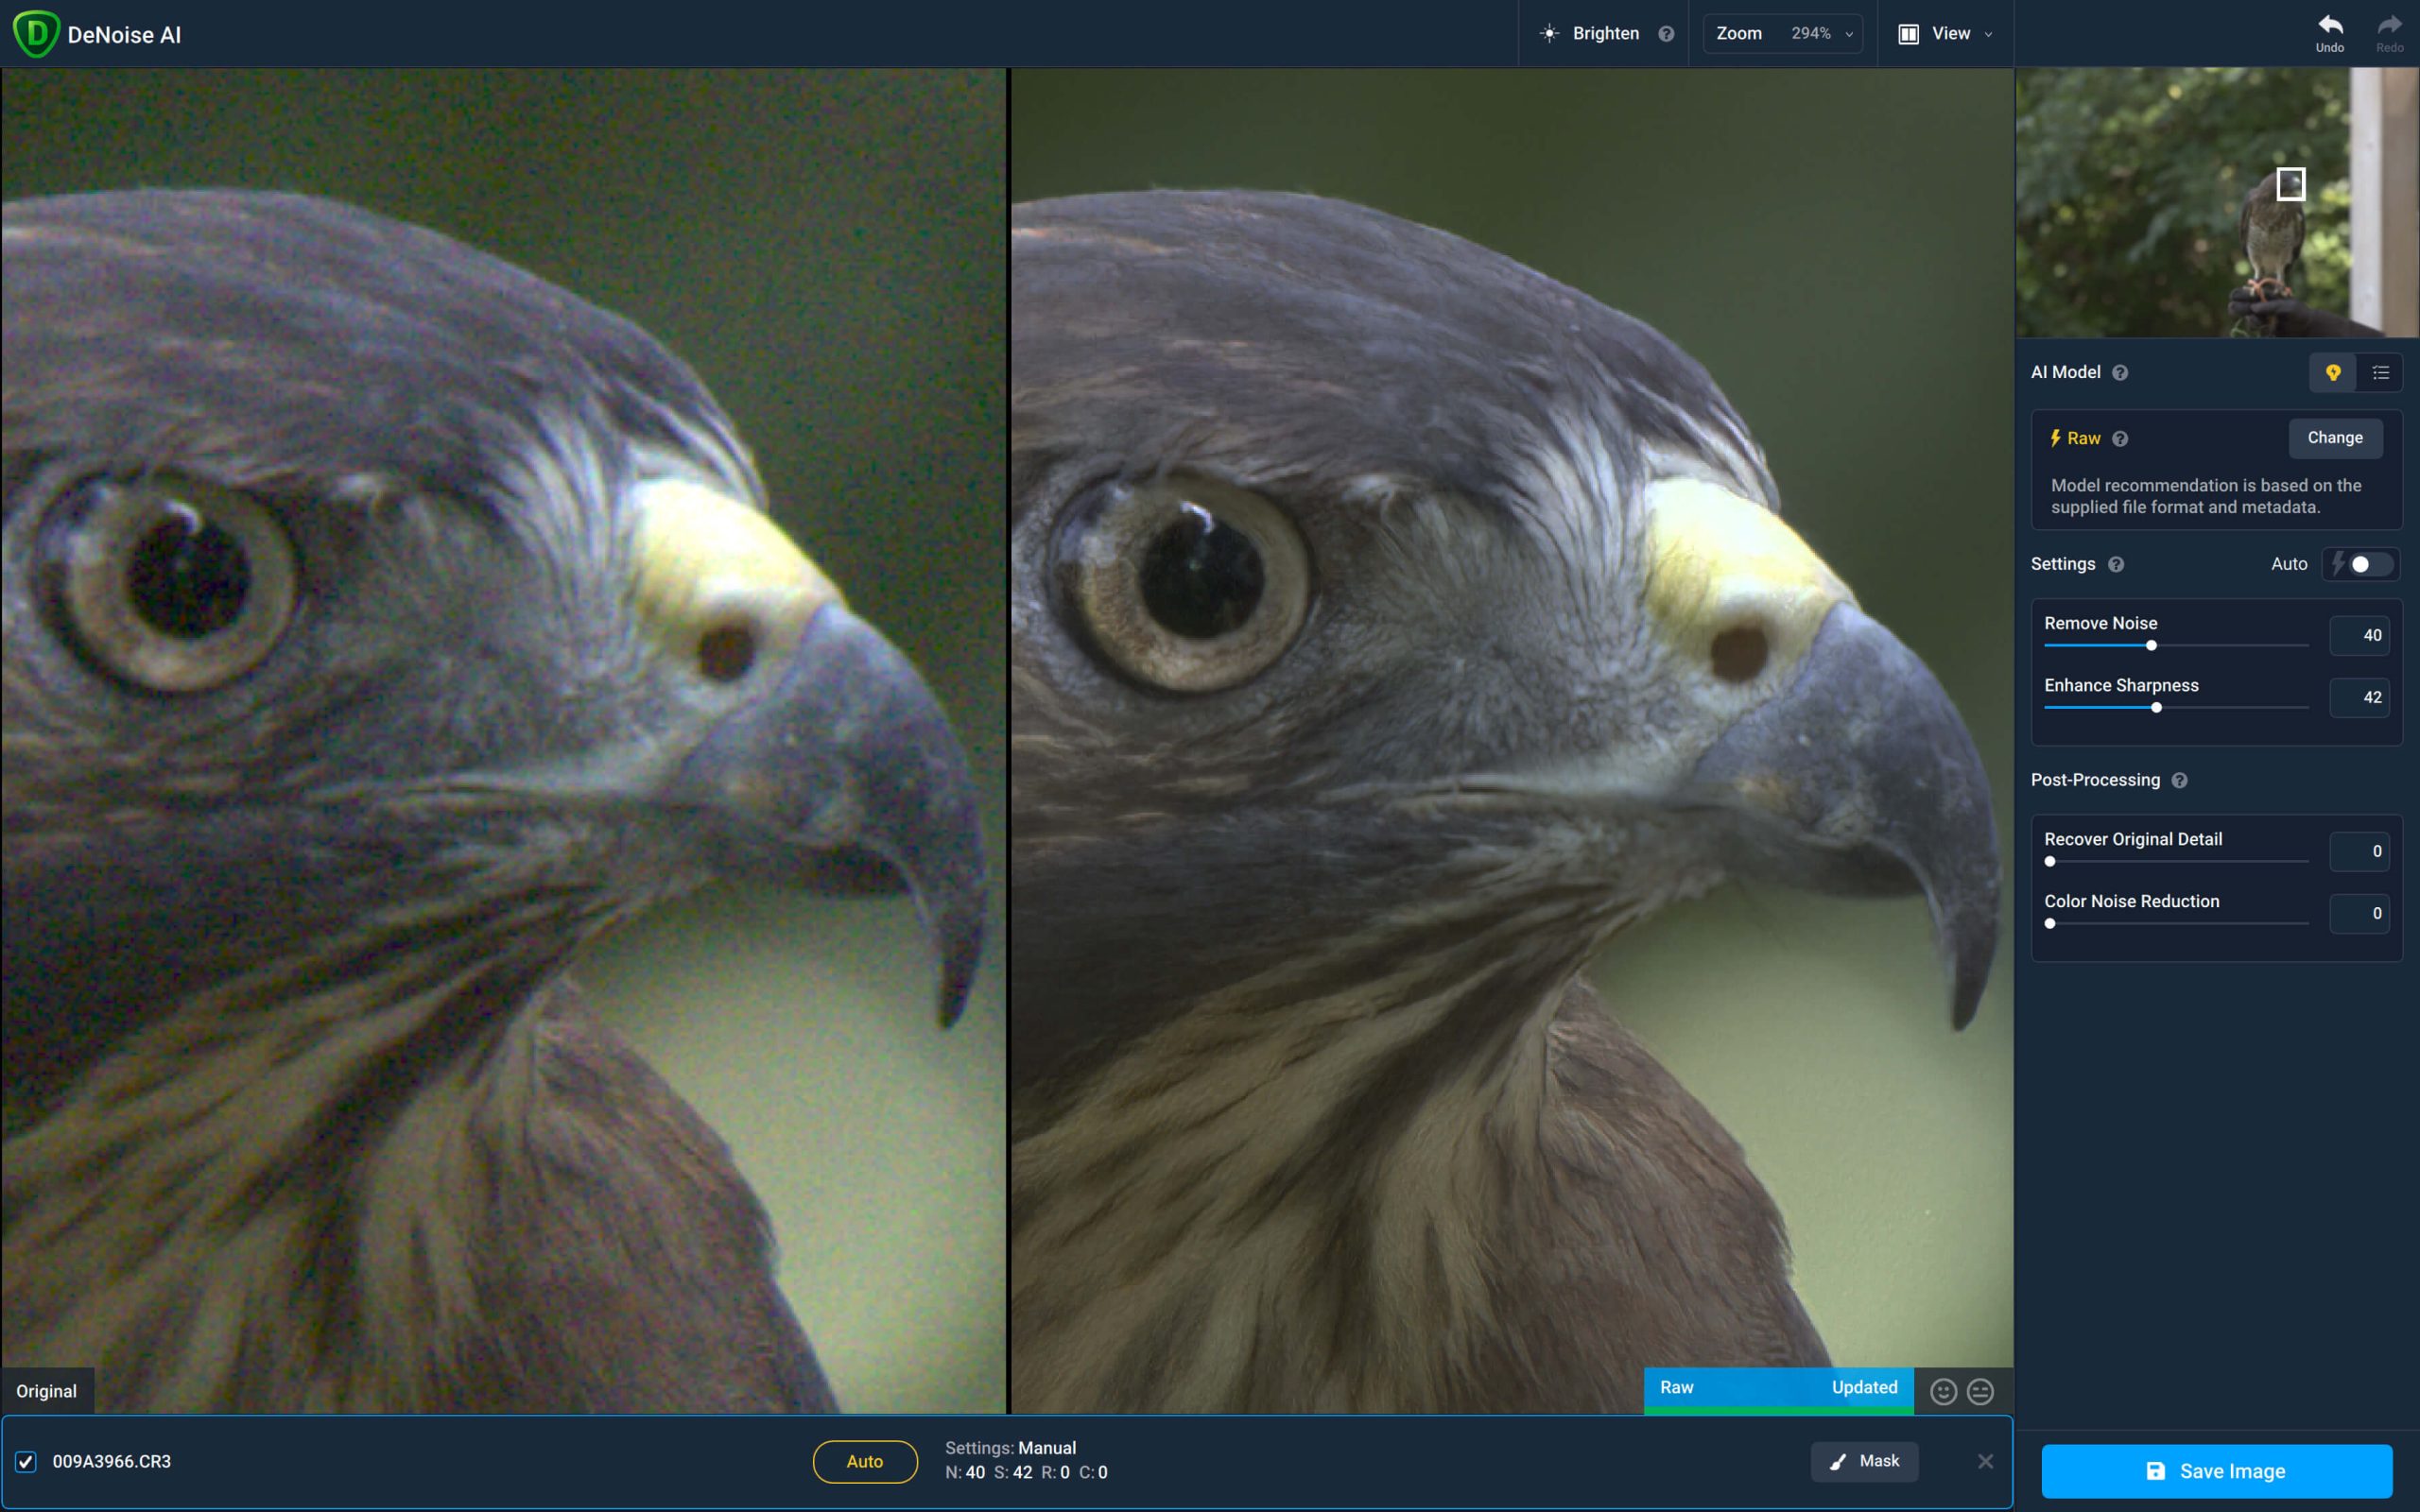The width and height of the screenshot is (2420, 1512).
Task: Select the Raw preview tab
Action: point(1674,1384)
